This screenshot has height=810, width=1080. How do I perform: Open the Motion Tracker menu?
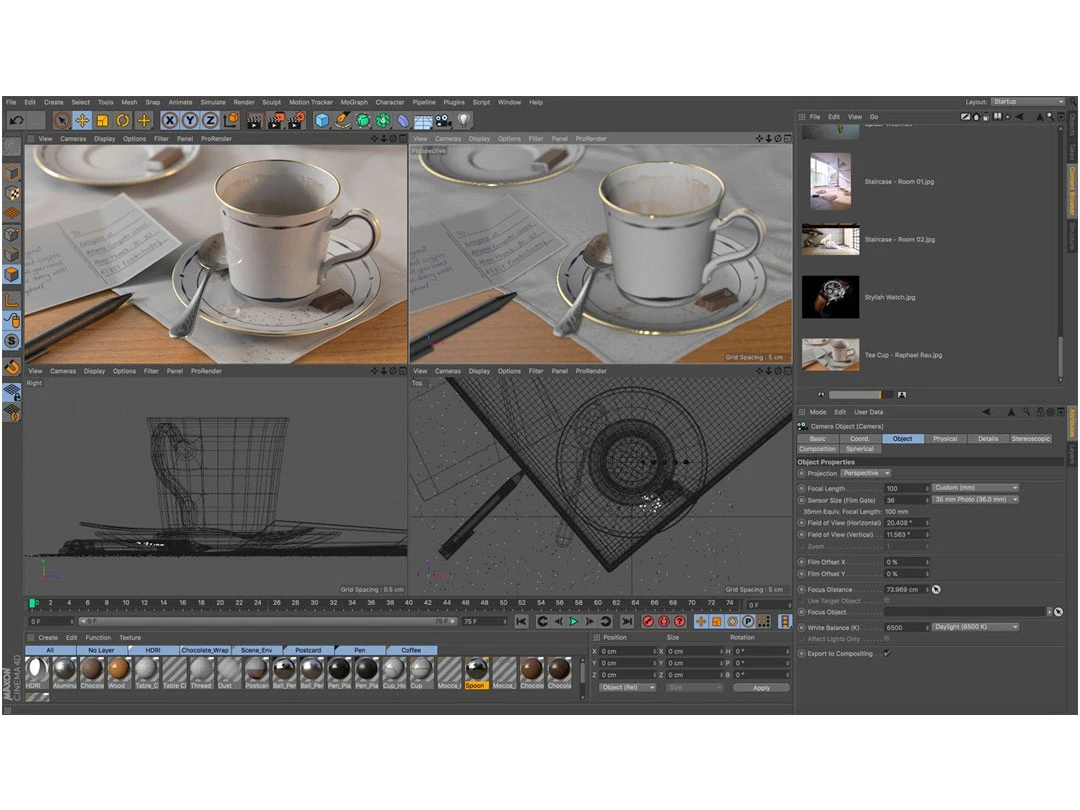[x=311, y=102]
